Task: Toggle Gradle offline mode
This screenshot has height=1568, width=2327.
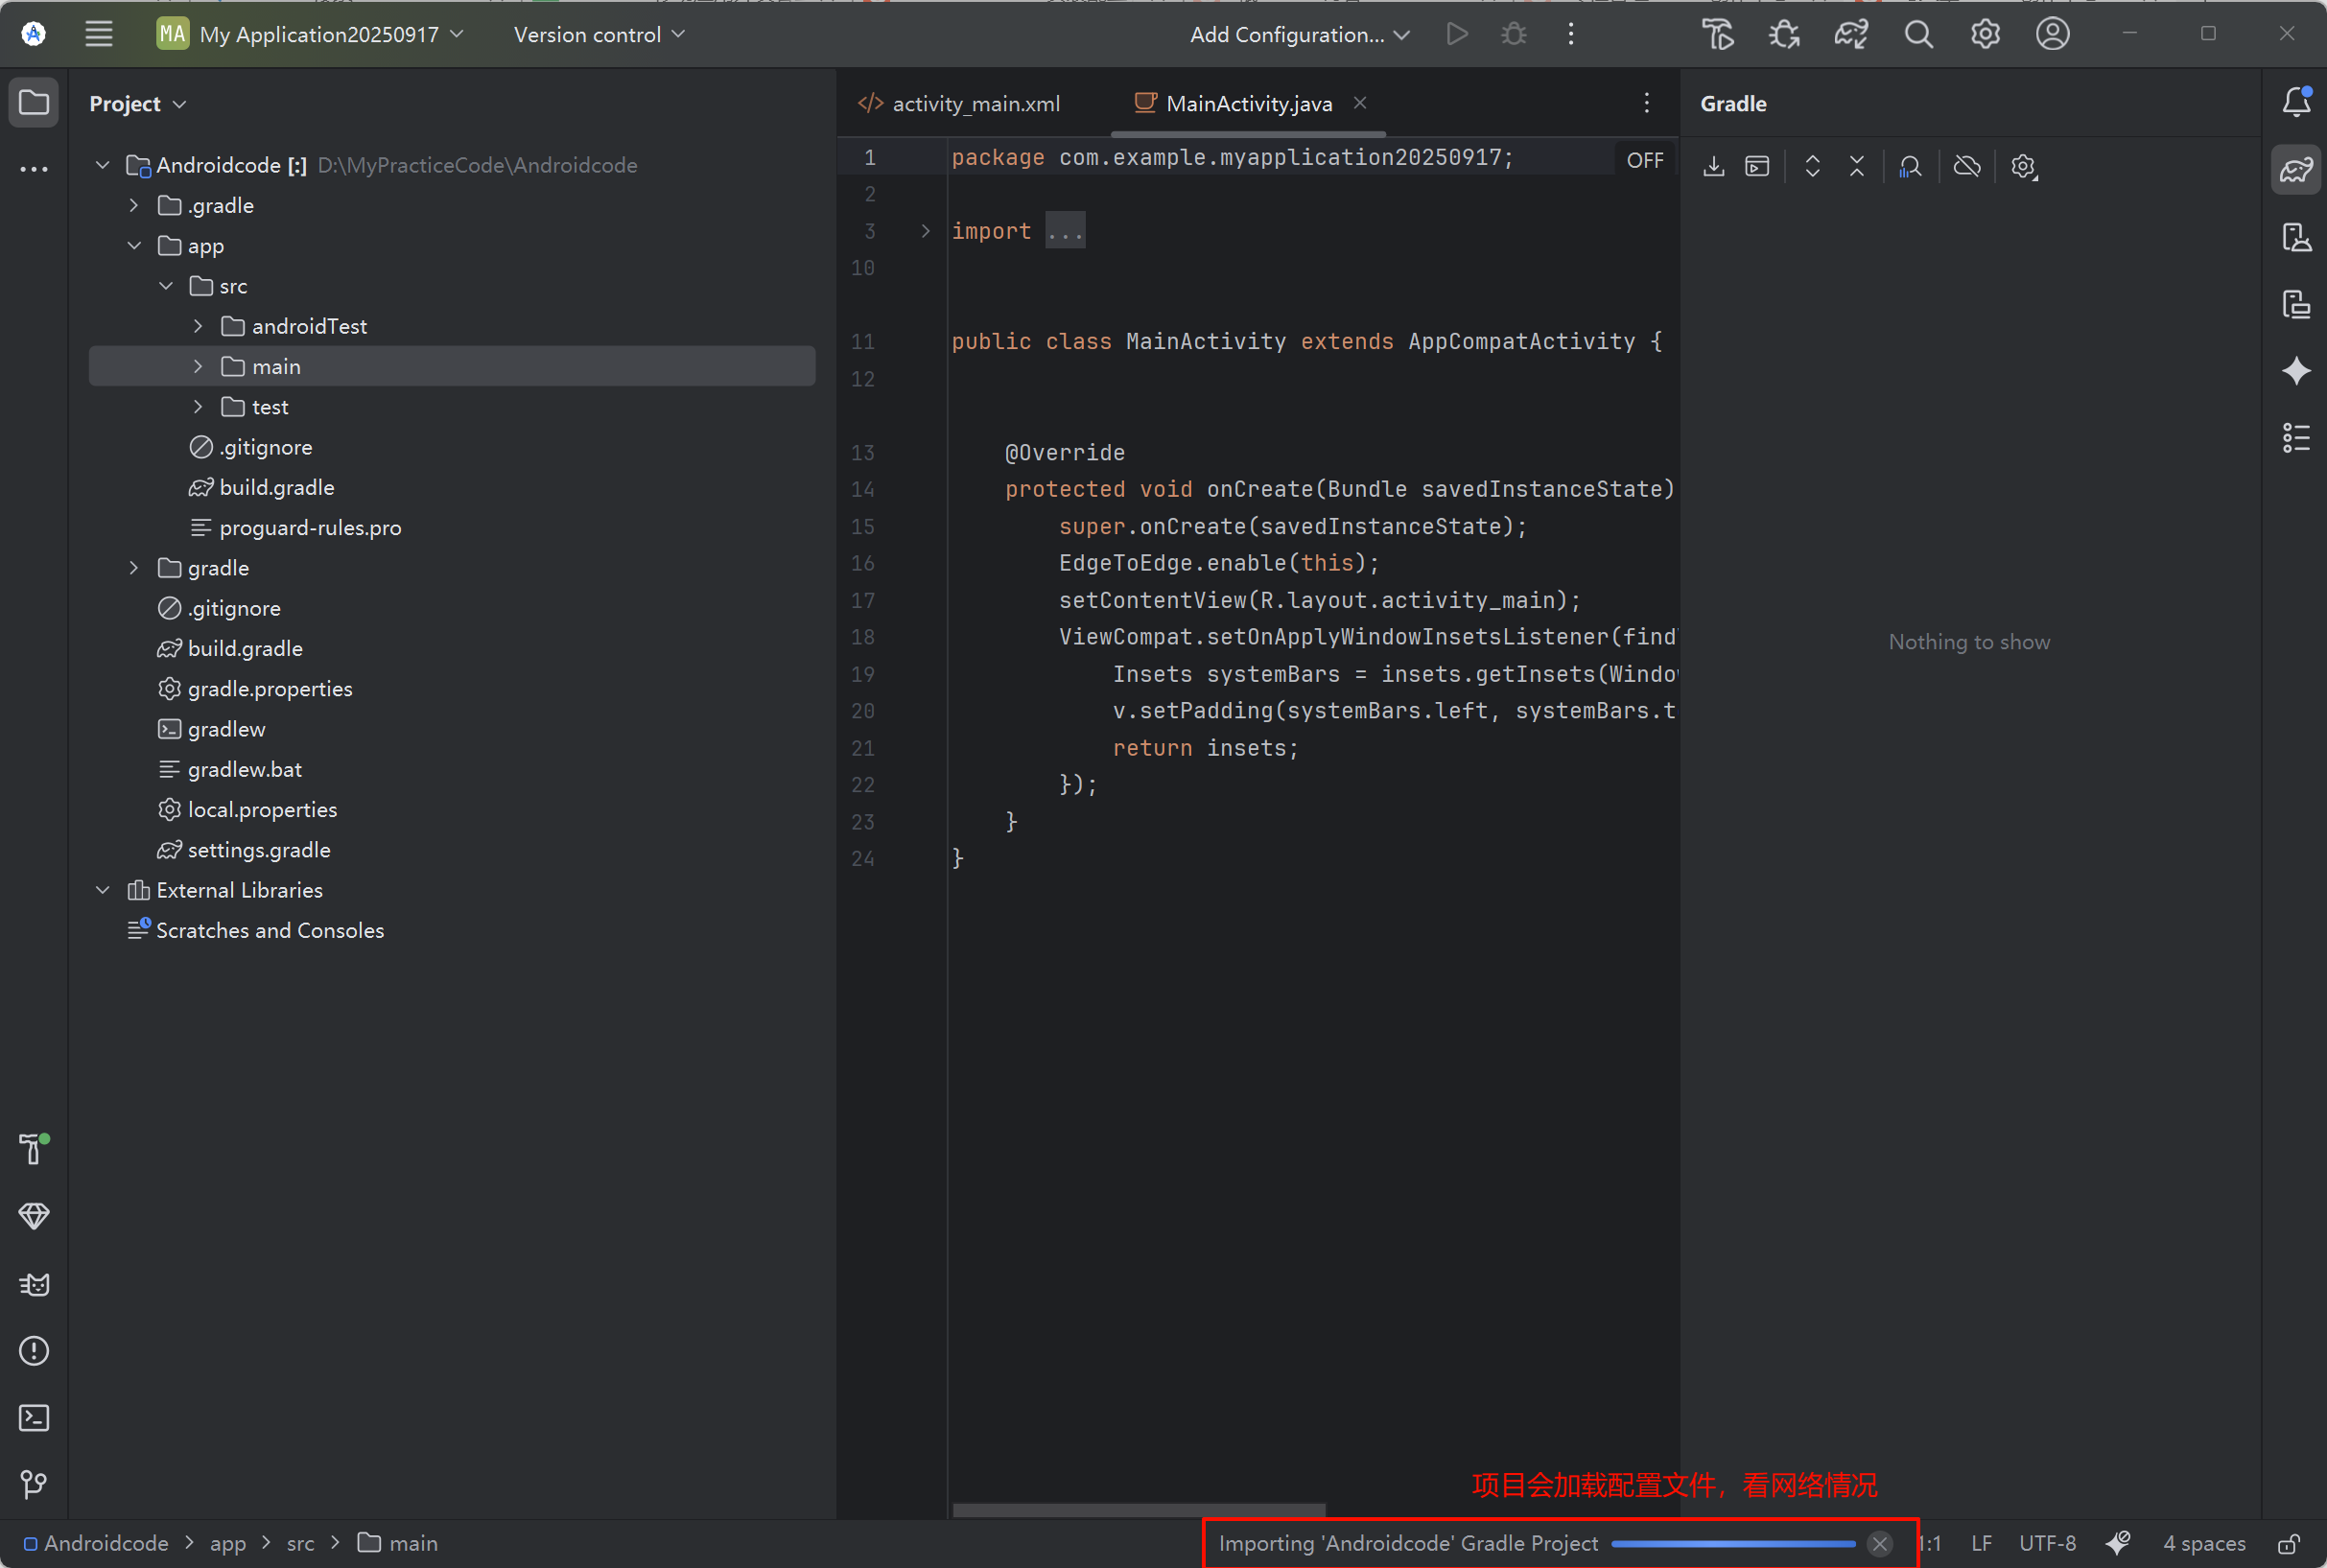Action: (x=1966, y=166)
